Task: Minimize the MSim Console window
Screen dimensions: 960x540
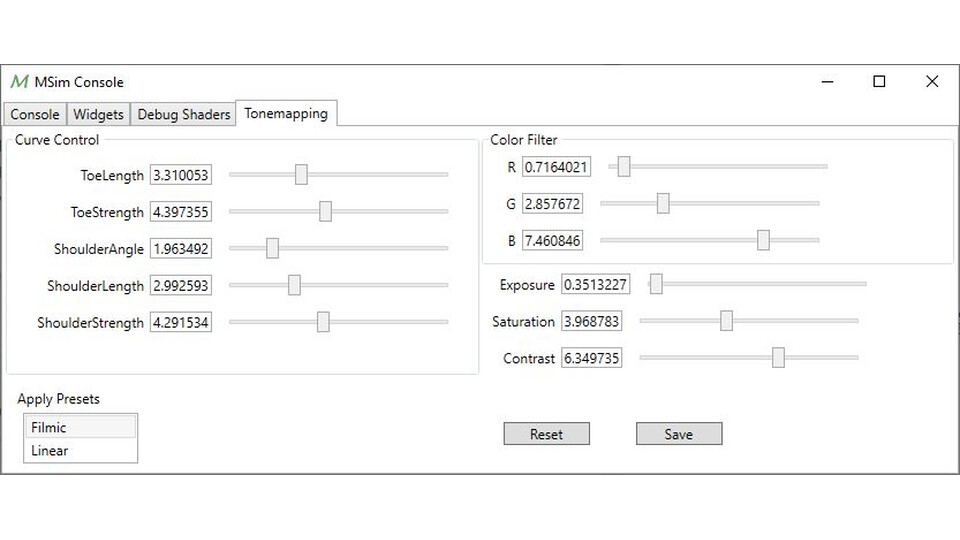Action: 827,81
